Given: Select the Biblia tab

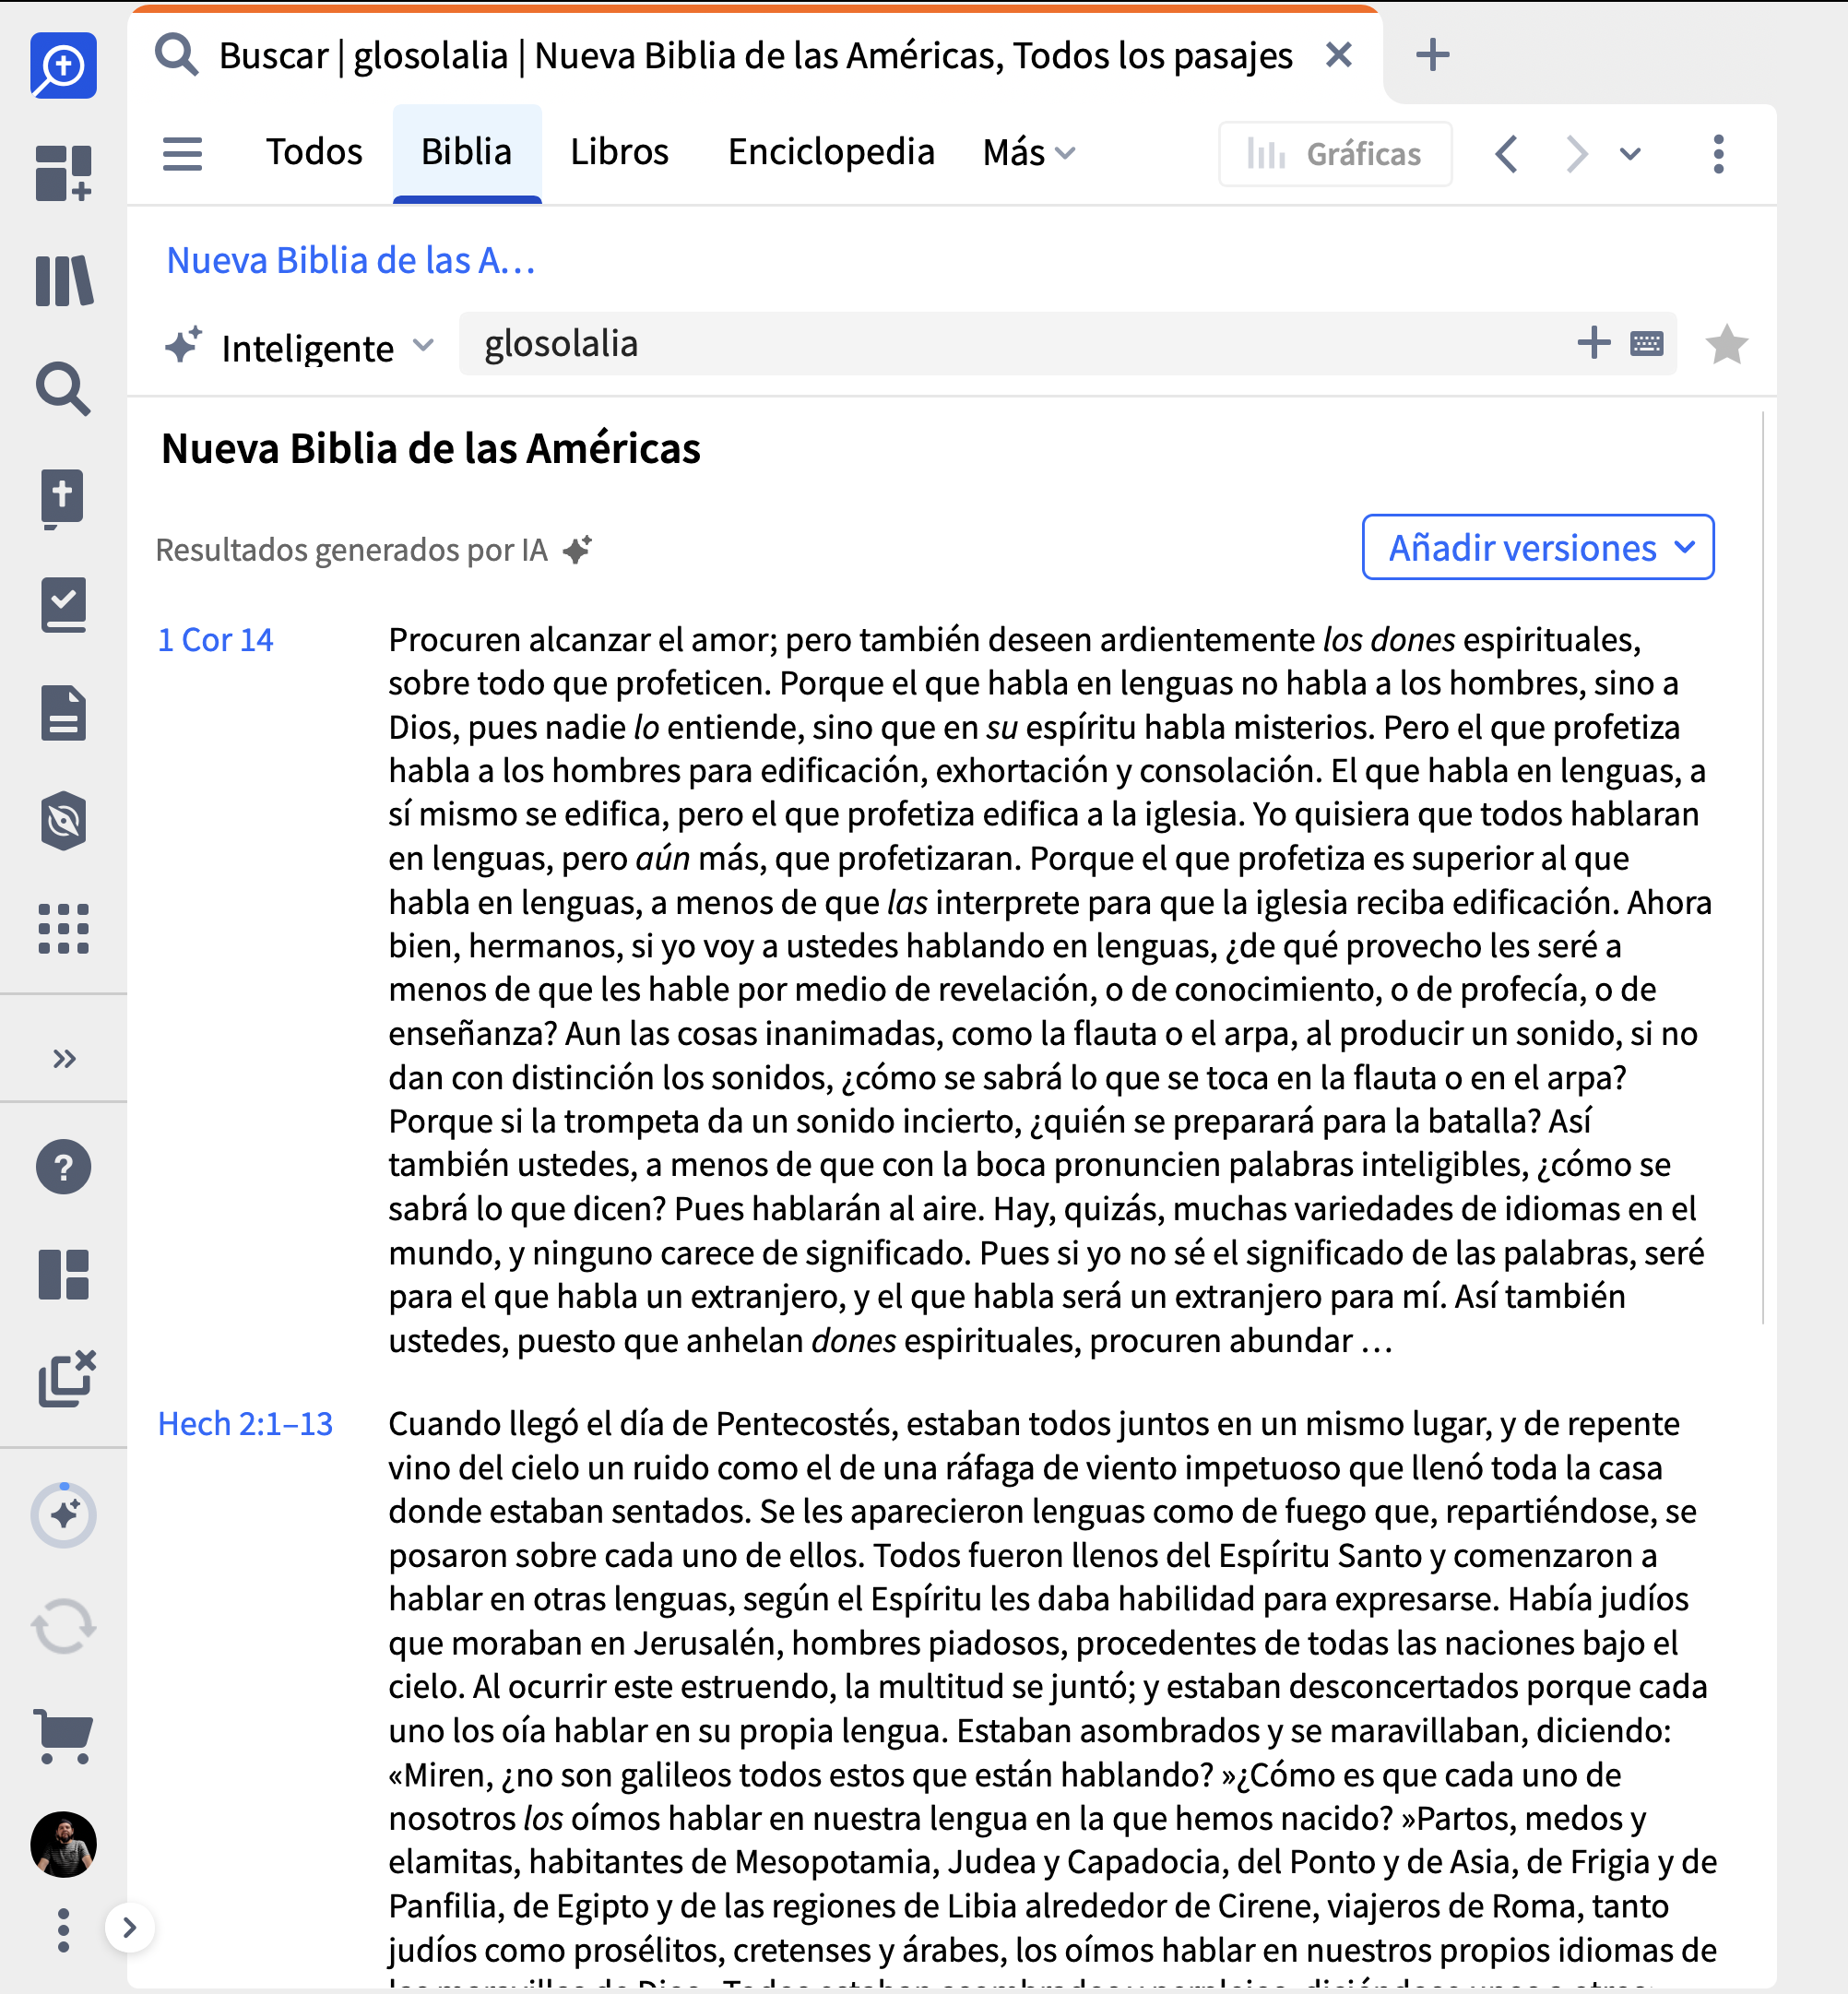Looking at the screenshot, I should coord(467,152).
